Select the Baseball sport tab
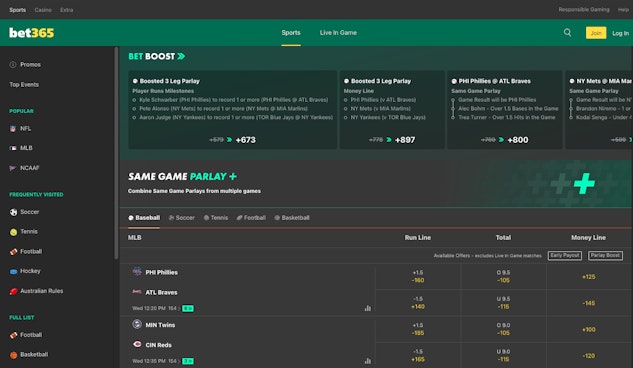 pyautogui.click(x=144, y=218)
